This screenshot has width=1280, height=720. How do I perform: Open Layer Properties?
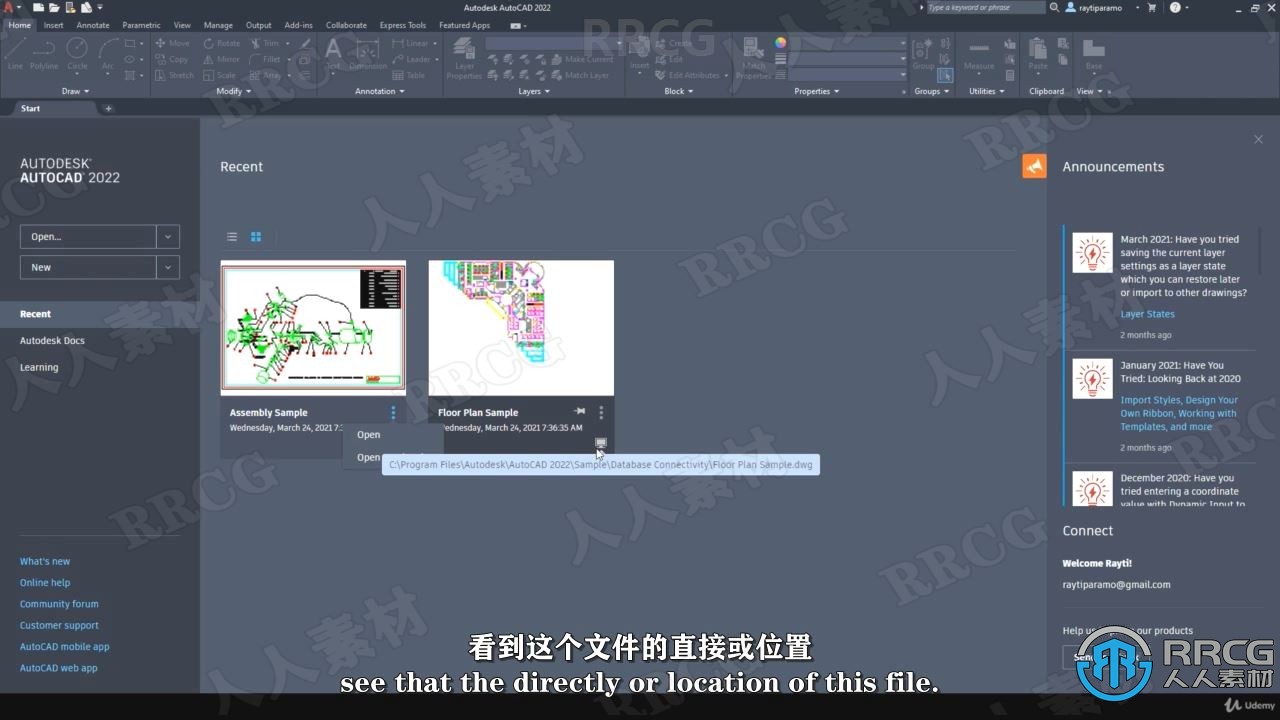click(464, 58)
